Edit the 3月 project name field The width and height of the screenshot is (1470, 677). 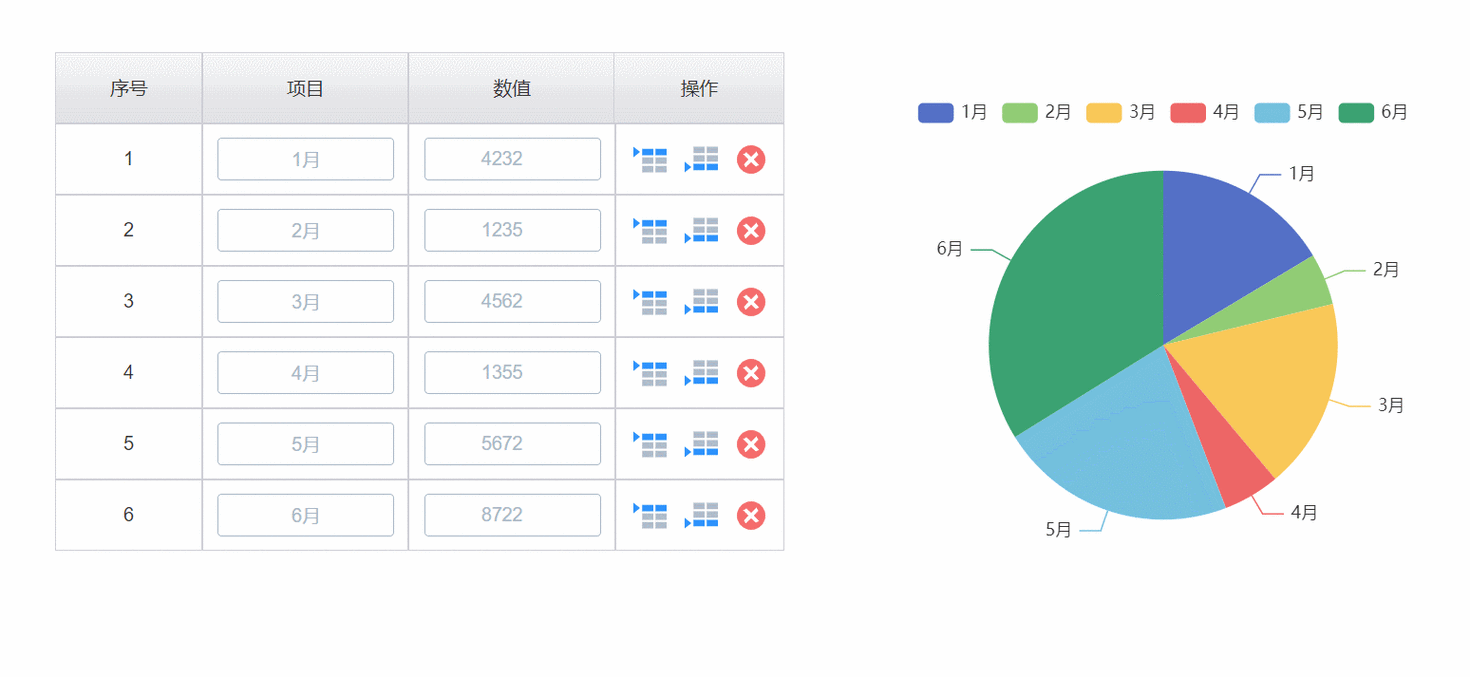(x=305, y=301)
